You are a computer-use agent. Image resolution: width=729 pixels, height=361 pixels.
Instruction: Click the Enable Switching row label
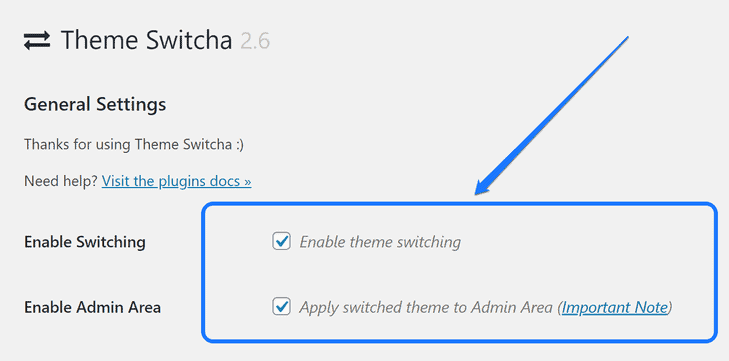pyautogui.click(x=85, y=242)
